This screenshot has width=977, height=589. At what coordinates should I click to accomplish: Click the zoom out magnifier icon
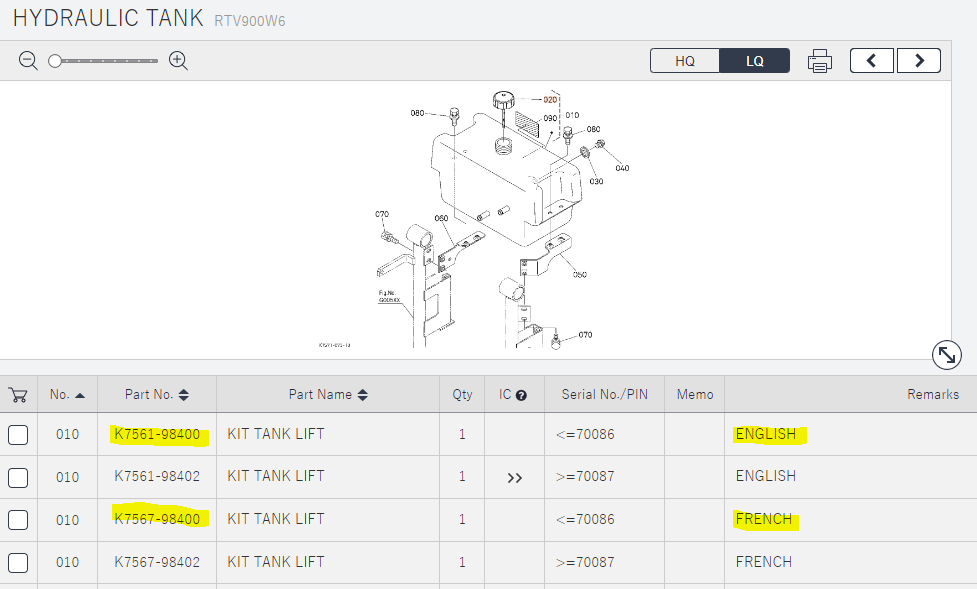[28, 61]
